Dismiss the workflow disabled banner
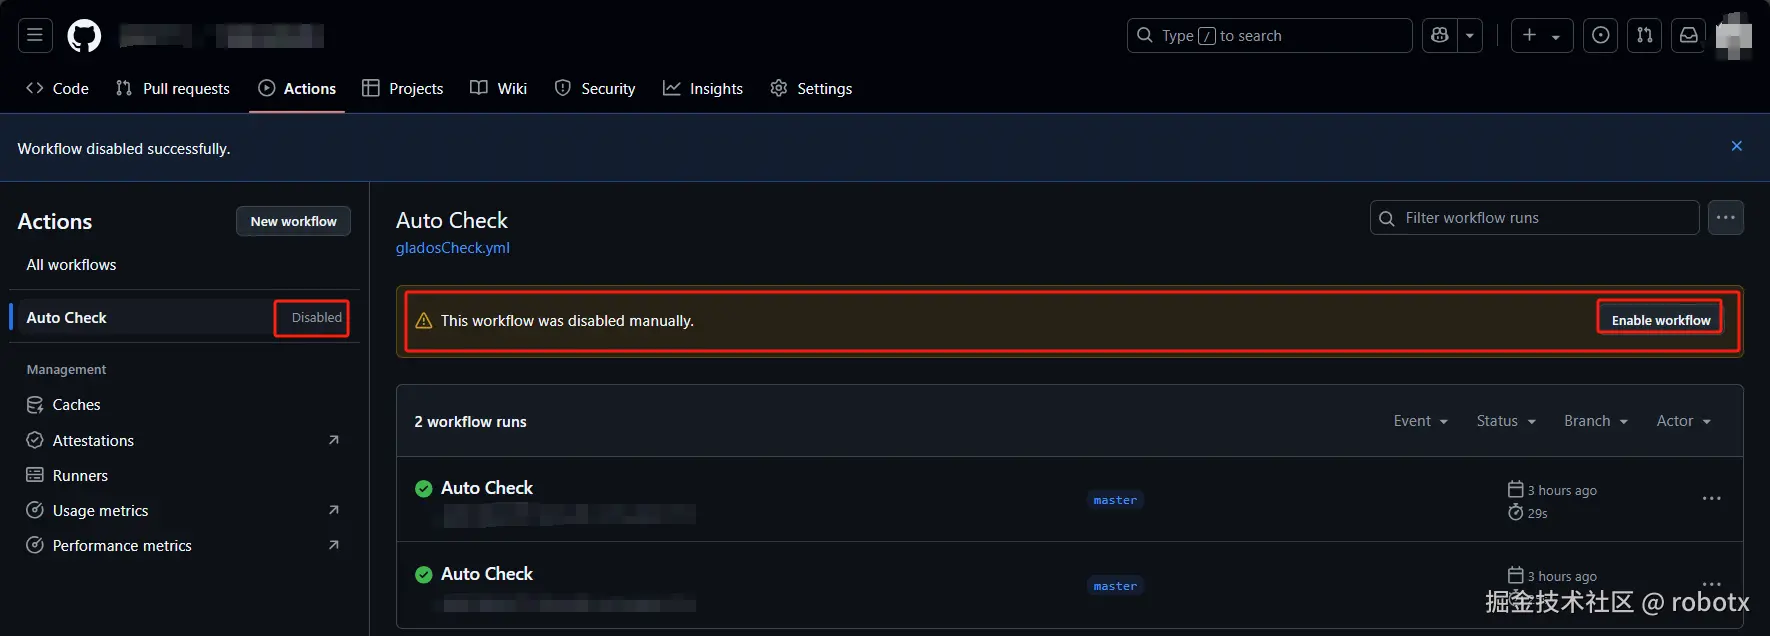 1737,146
